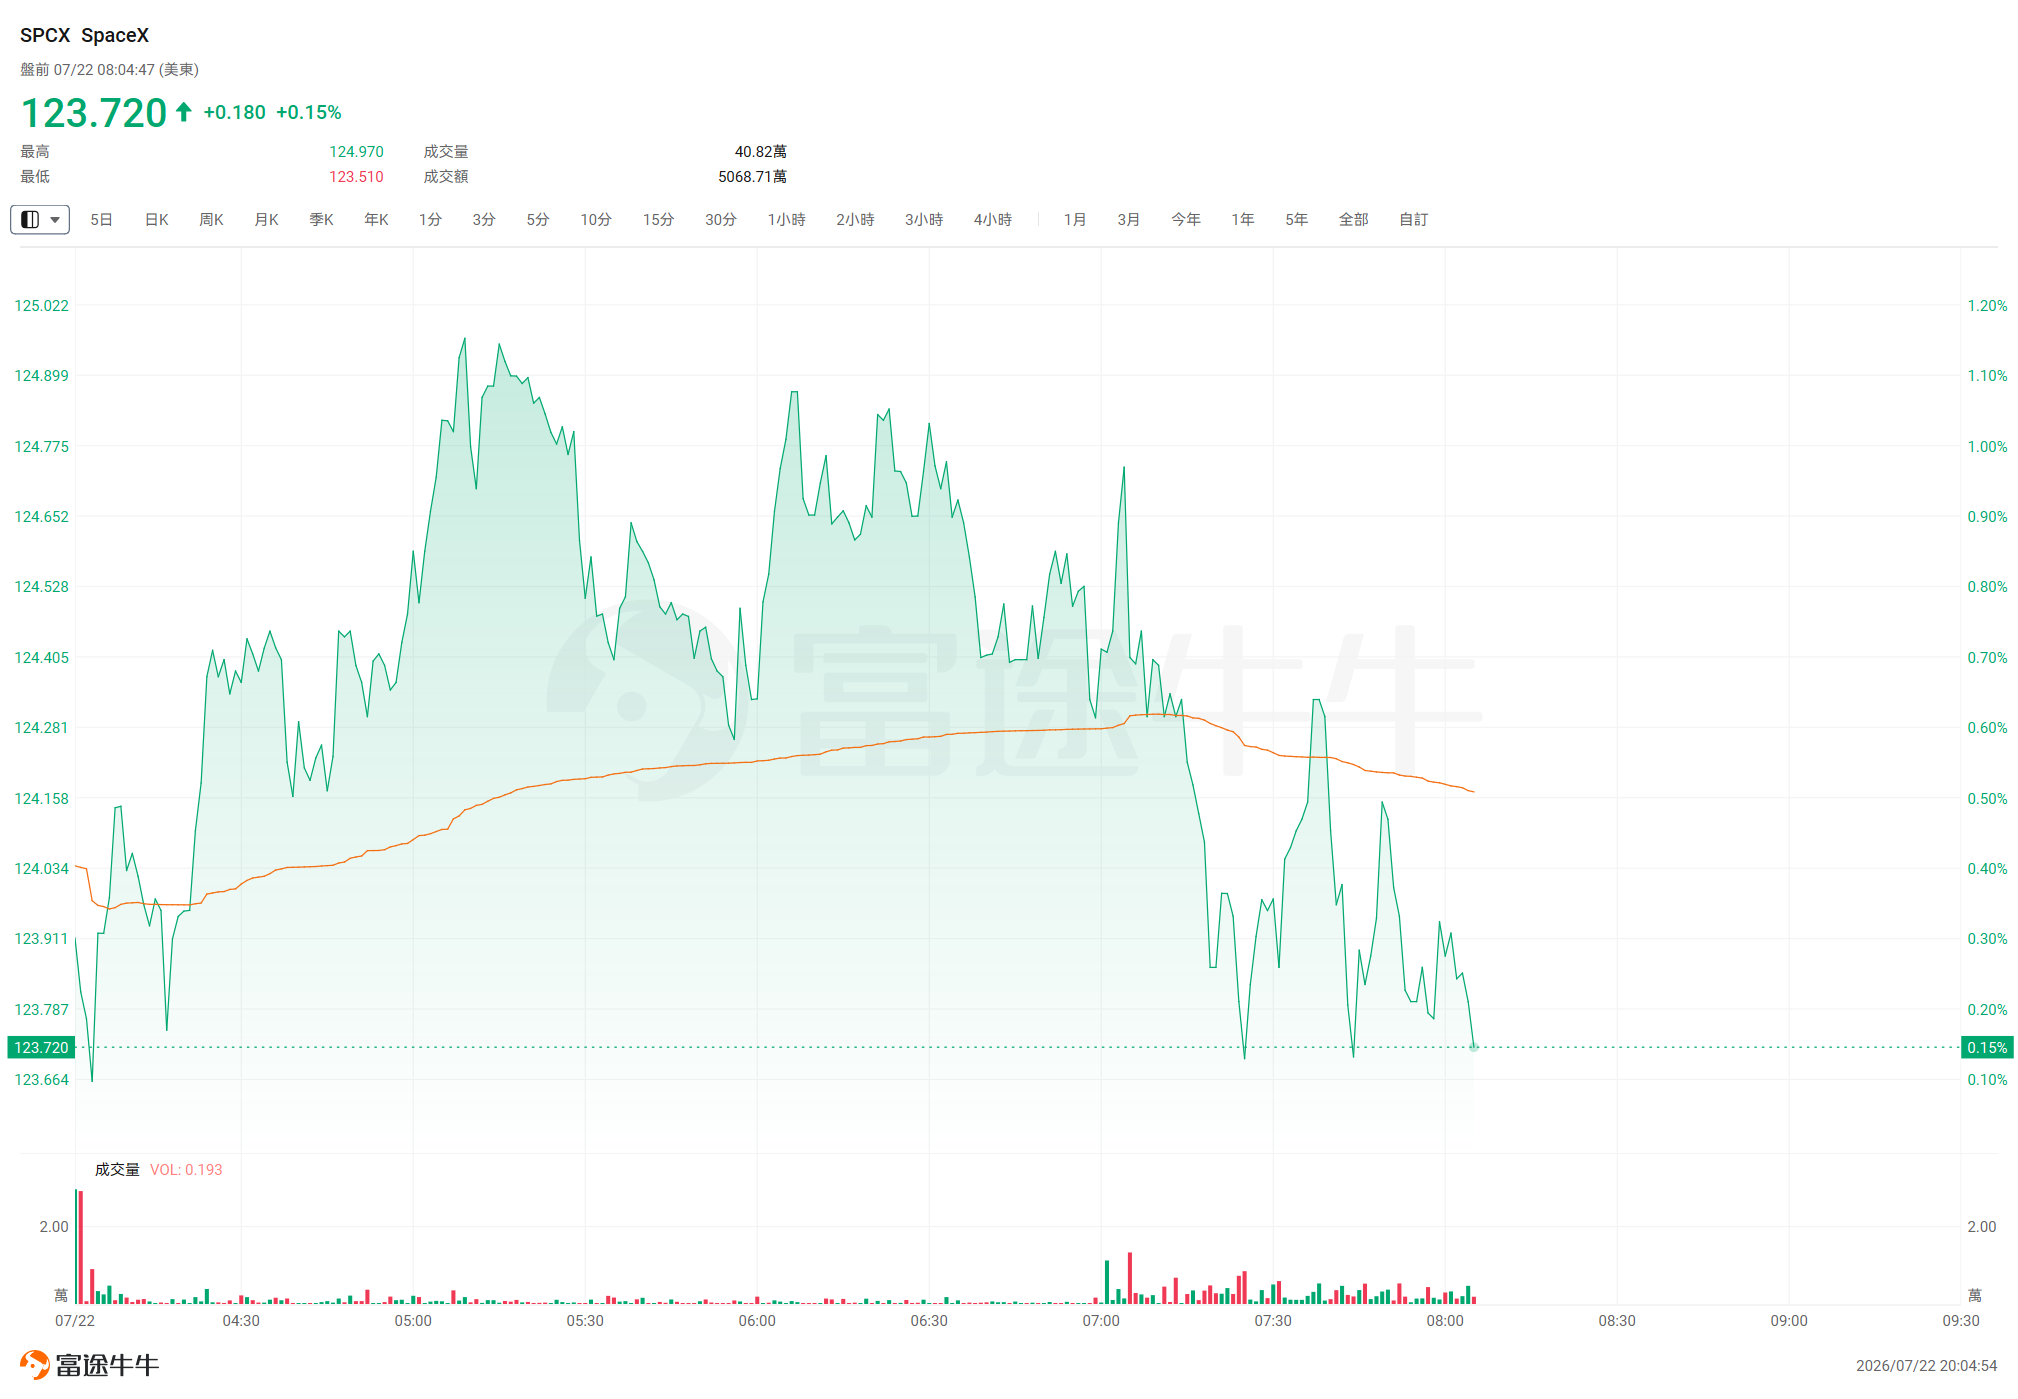This screenshot has height=1399, width=2018.
Task: Click the latest price dot on chart line
Action: [1474, 1048]
